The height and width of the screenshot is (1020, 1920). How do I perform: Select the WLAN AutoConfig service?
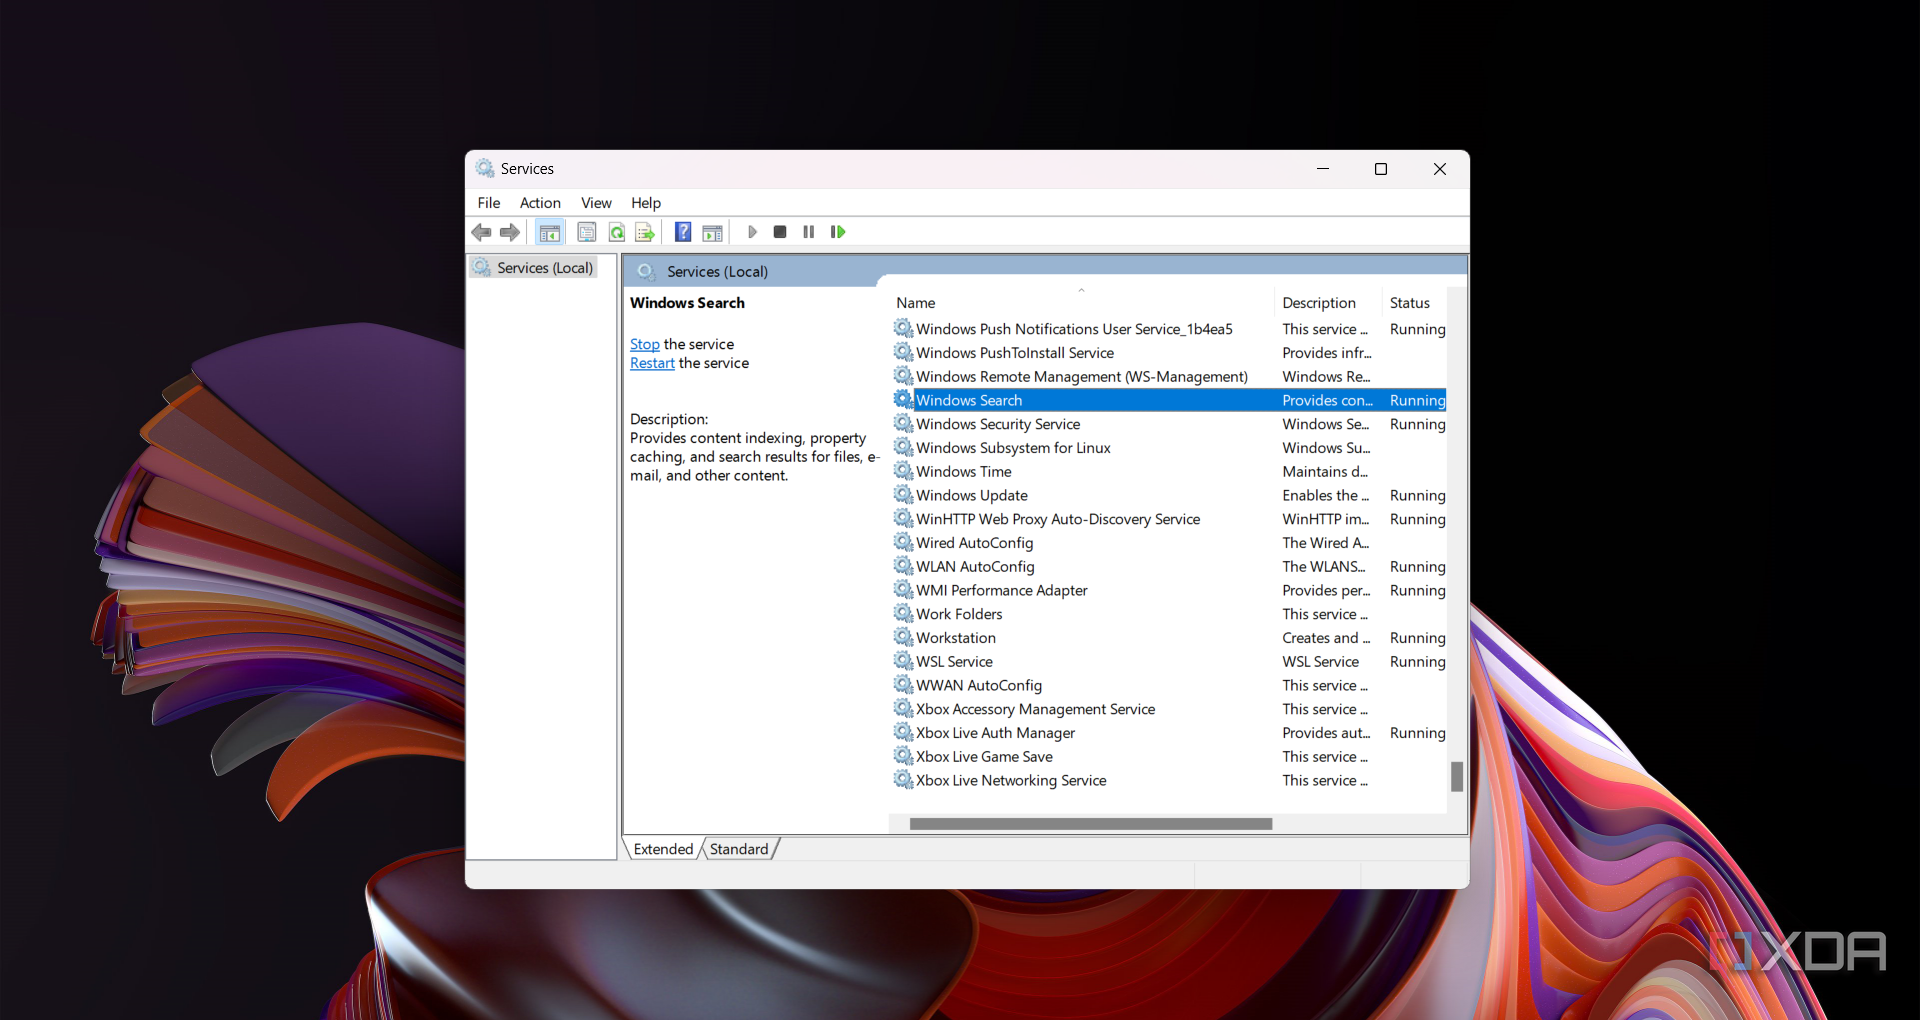[975, 566]
